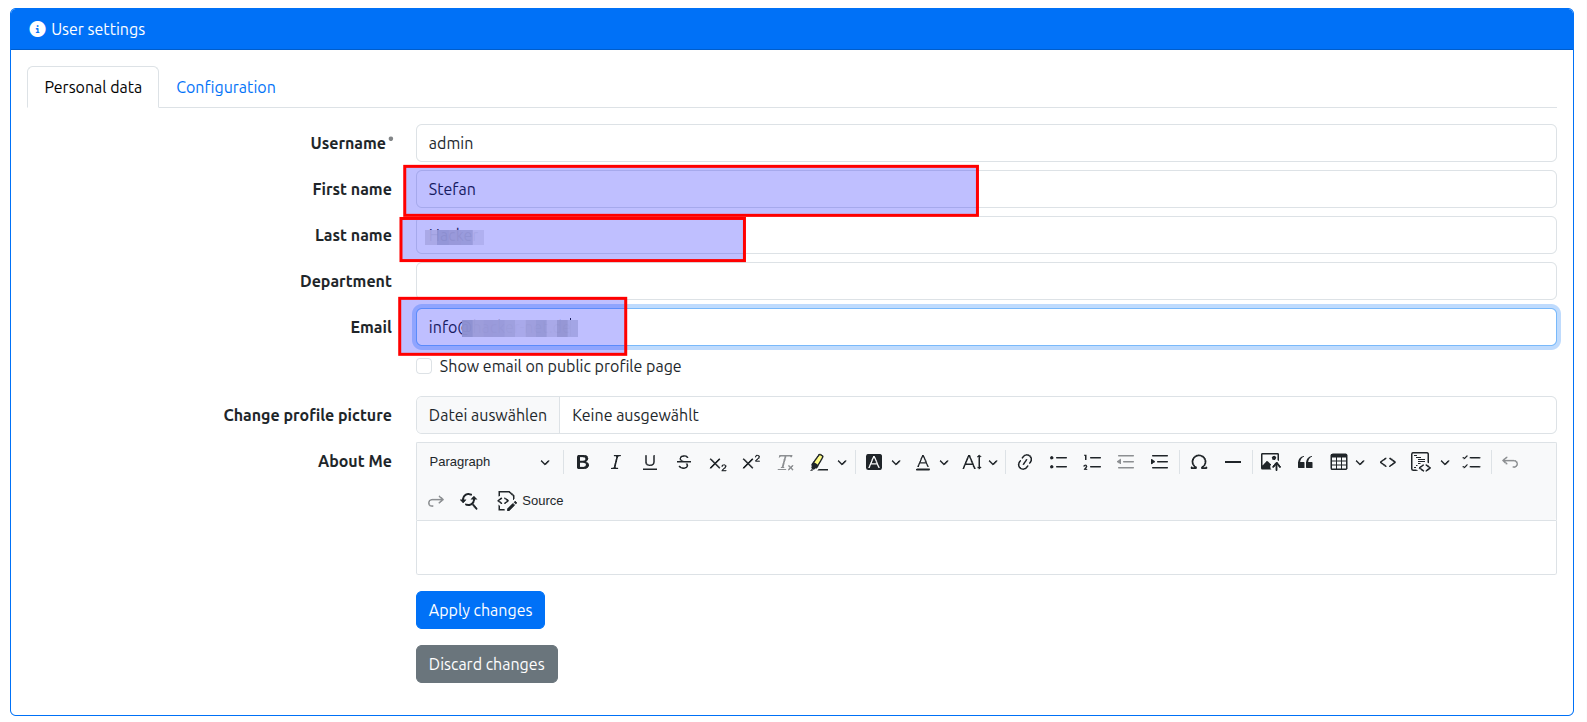Open the find and replace tool
Viewport: 1587px width, 722px height.
tap(469, 501)
